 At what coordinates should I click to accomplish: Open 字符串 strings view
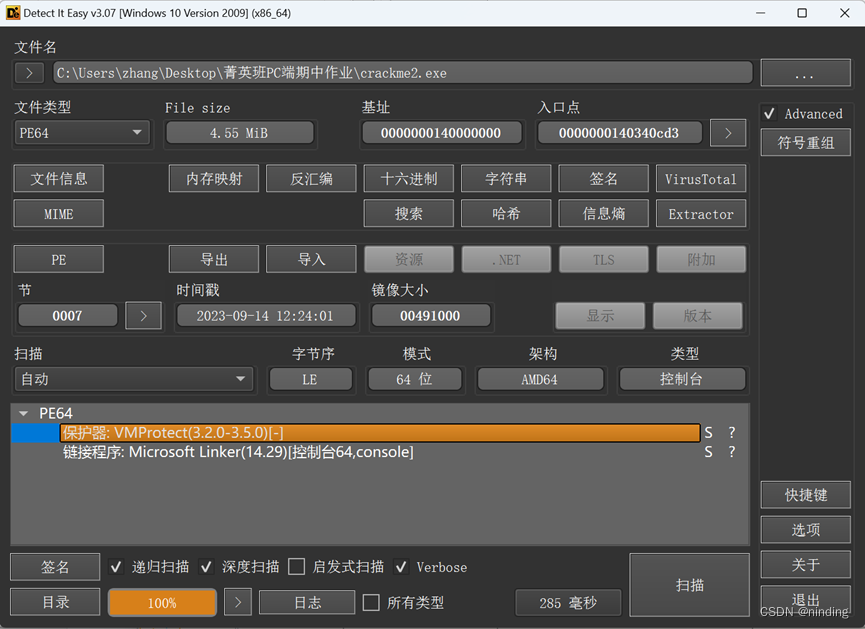(506, 178)
